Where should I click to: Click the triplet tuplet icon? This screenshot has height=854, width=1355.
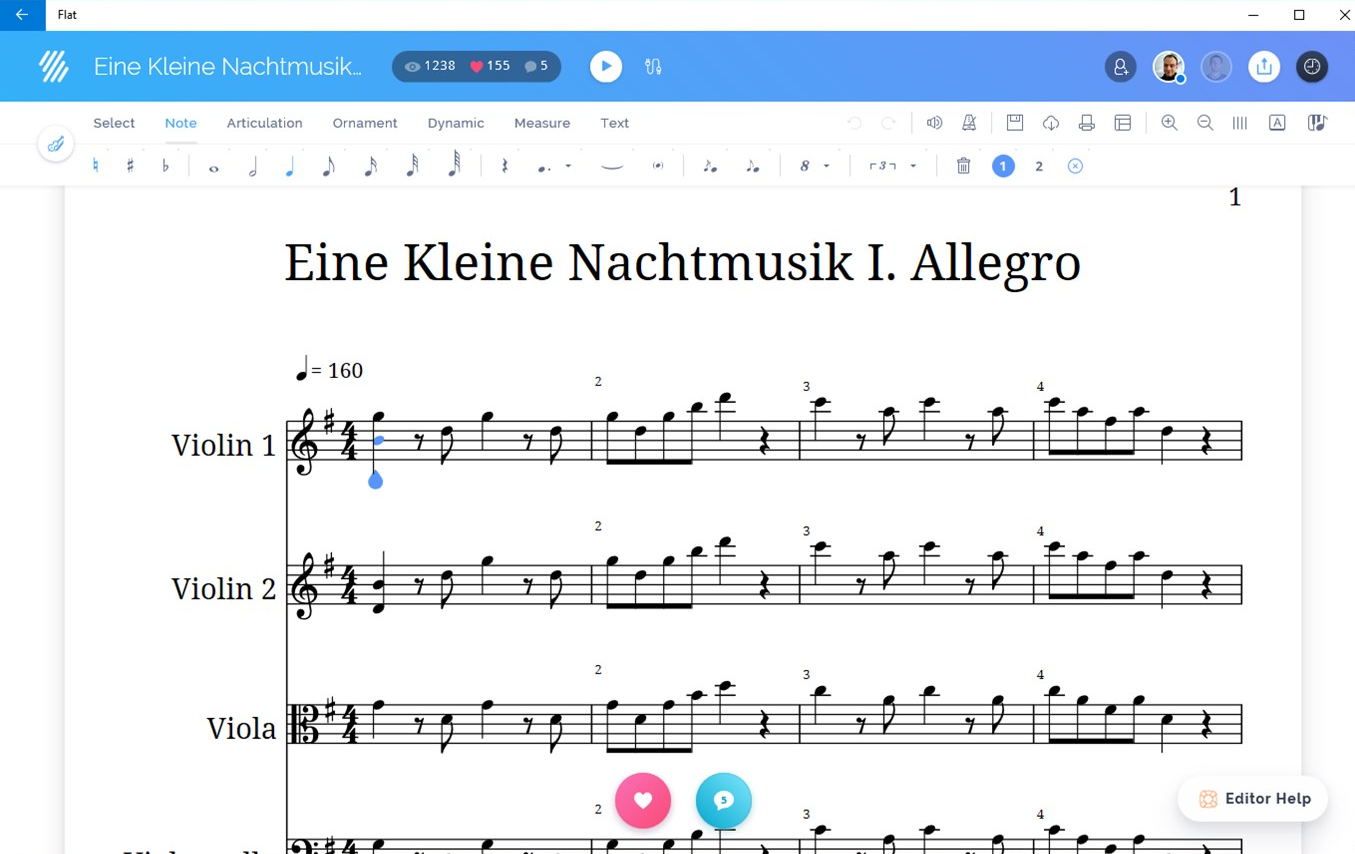pos(882,166)
